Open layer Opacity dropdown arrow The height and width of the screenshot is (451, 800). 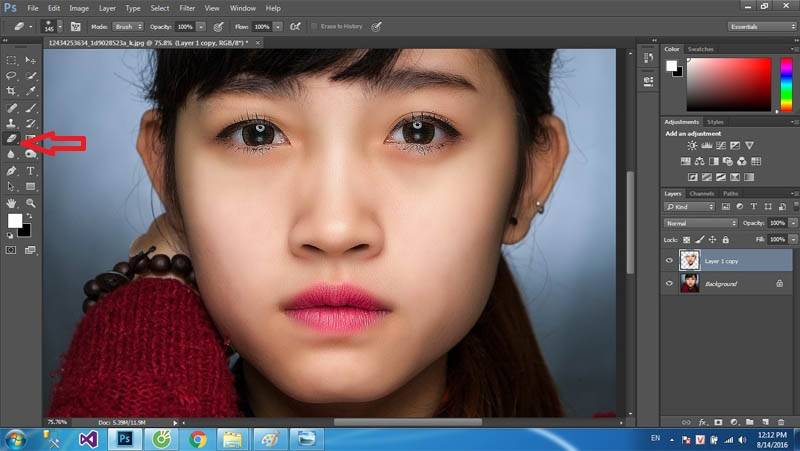[x=792, y=223]
